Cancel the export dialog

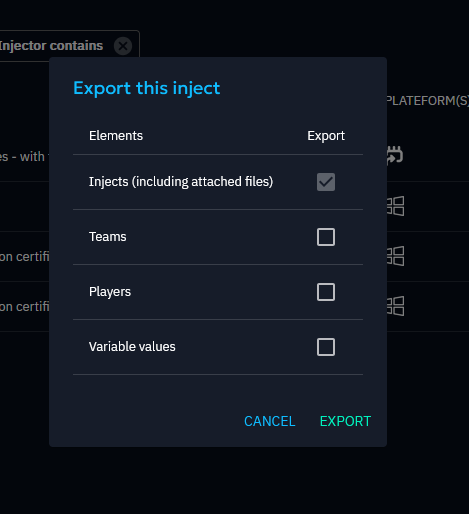[x=270, y=421]
